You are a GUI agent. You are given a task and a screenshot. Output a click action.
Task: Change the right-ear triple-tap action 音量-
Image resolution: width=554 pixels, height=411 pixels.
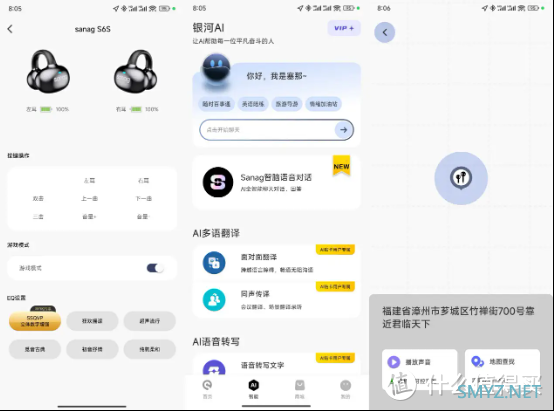143,217
